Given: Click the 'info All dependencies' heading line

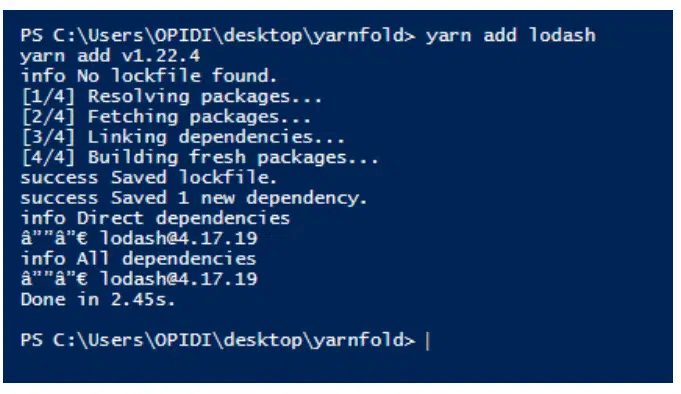Looking at the screenshot, I should coord(138,259).
